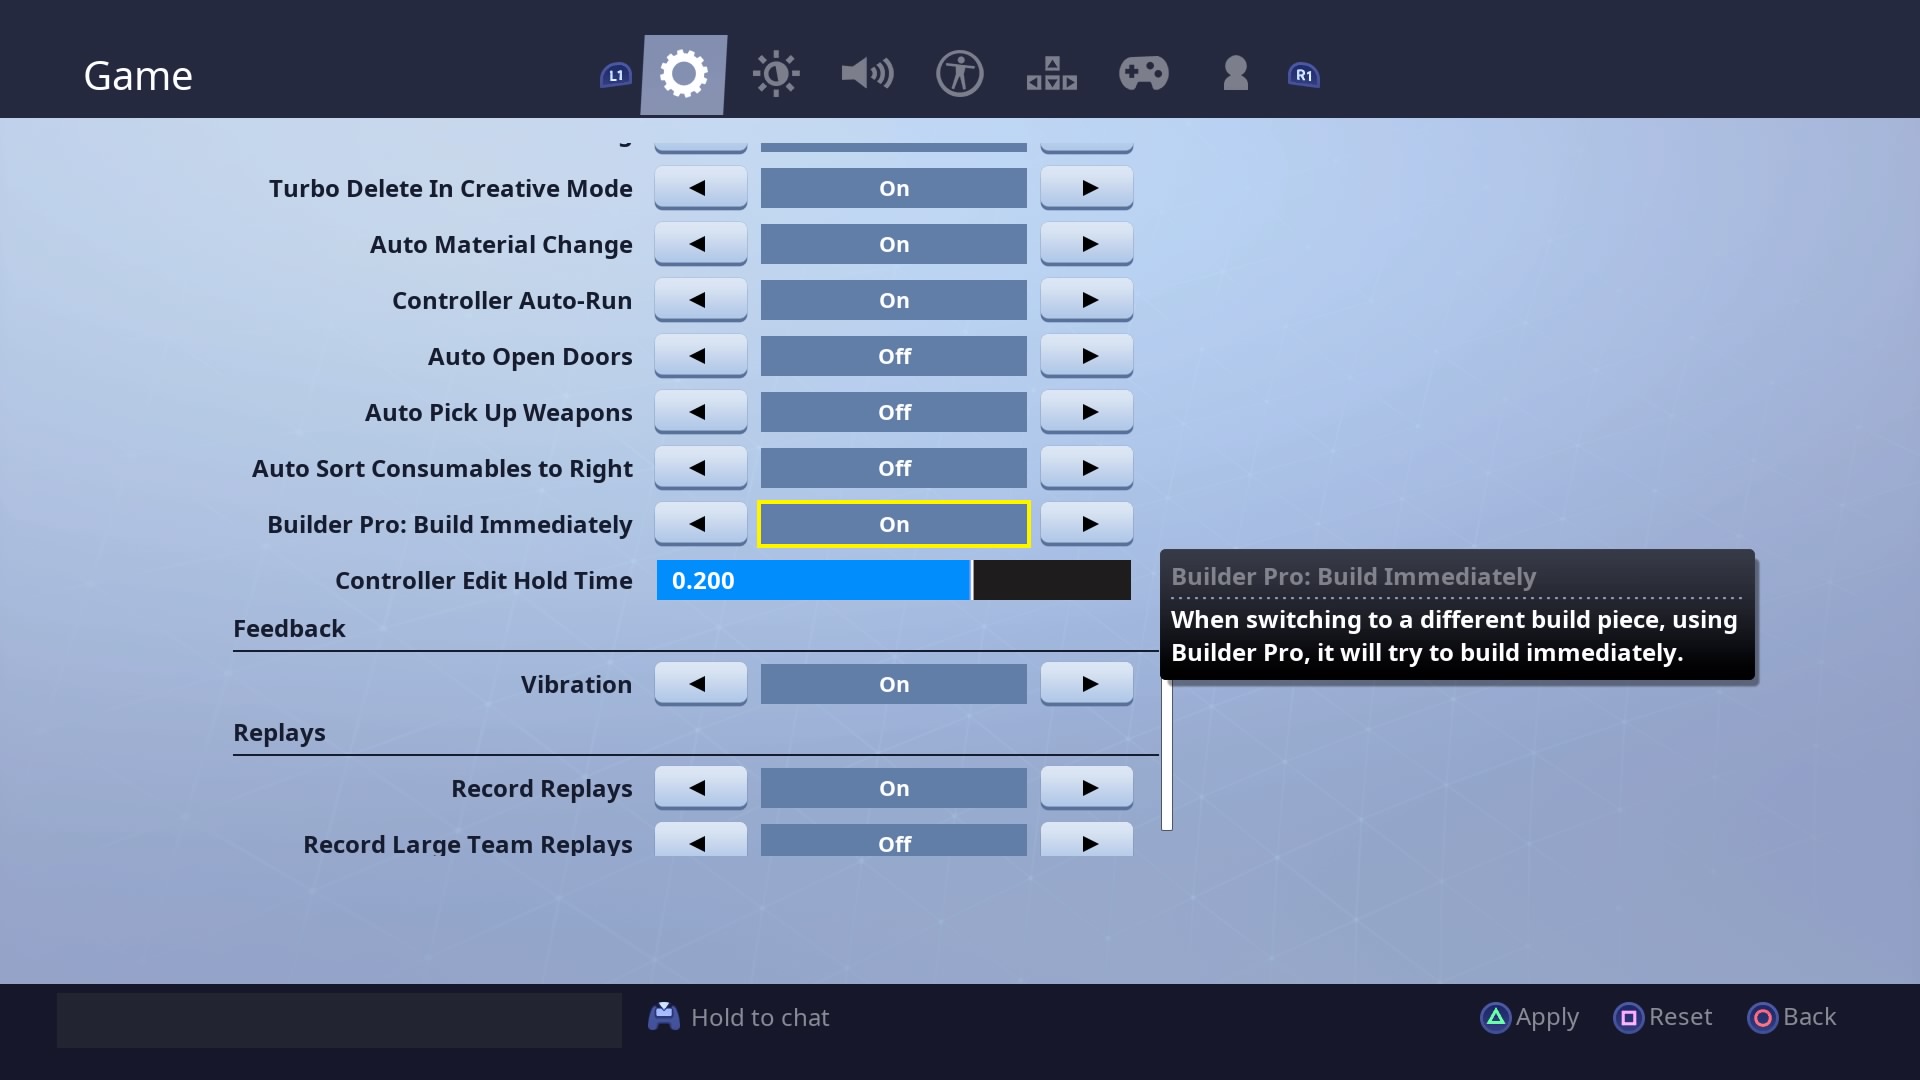This screenshot has height=1080, width=1920.
Task: Select the controller settings icon
Action: (1142, 74)
